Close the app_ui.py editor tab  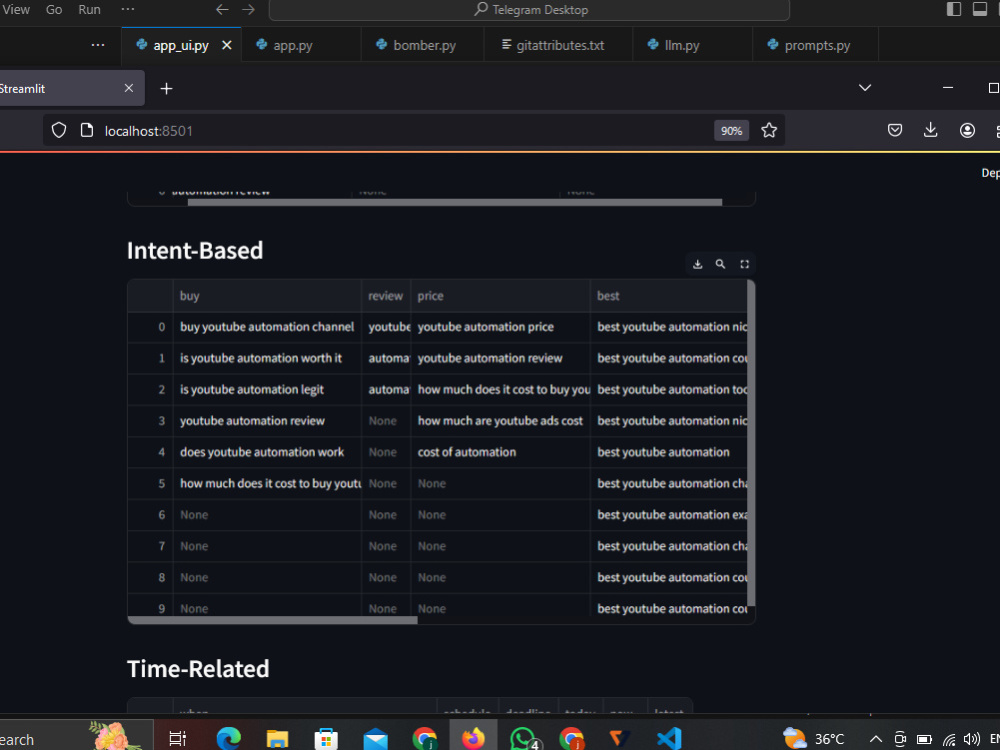(226, 45)
